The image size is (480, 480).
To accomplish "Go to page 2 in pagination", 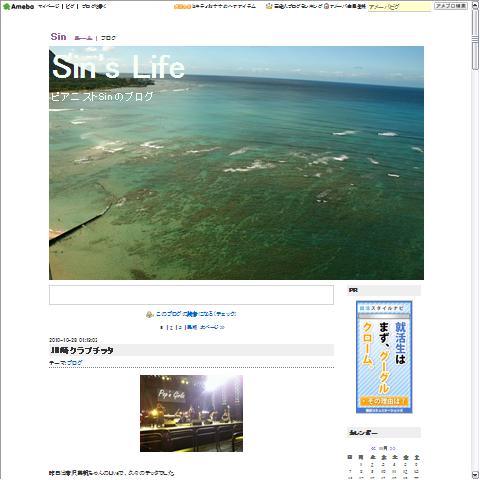I will pos(171,328).
